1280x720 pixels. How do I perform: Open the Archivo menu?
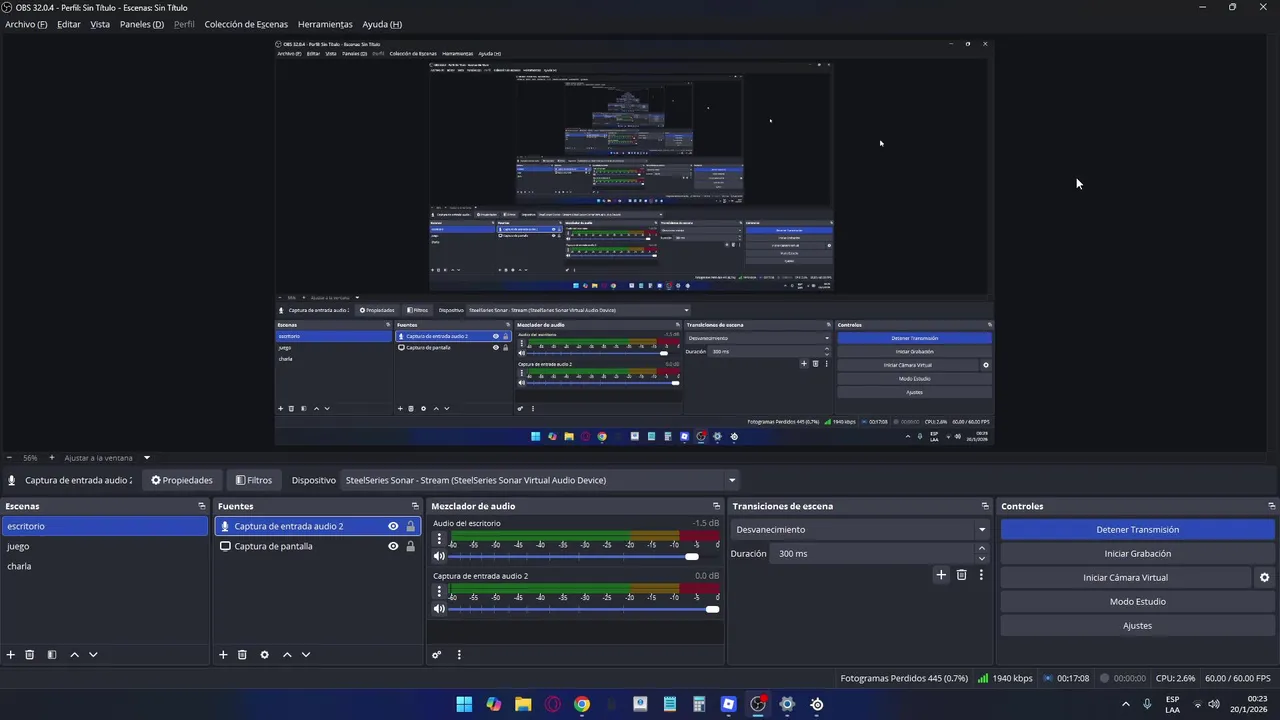pos(26,24)
